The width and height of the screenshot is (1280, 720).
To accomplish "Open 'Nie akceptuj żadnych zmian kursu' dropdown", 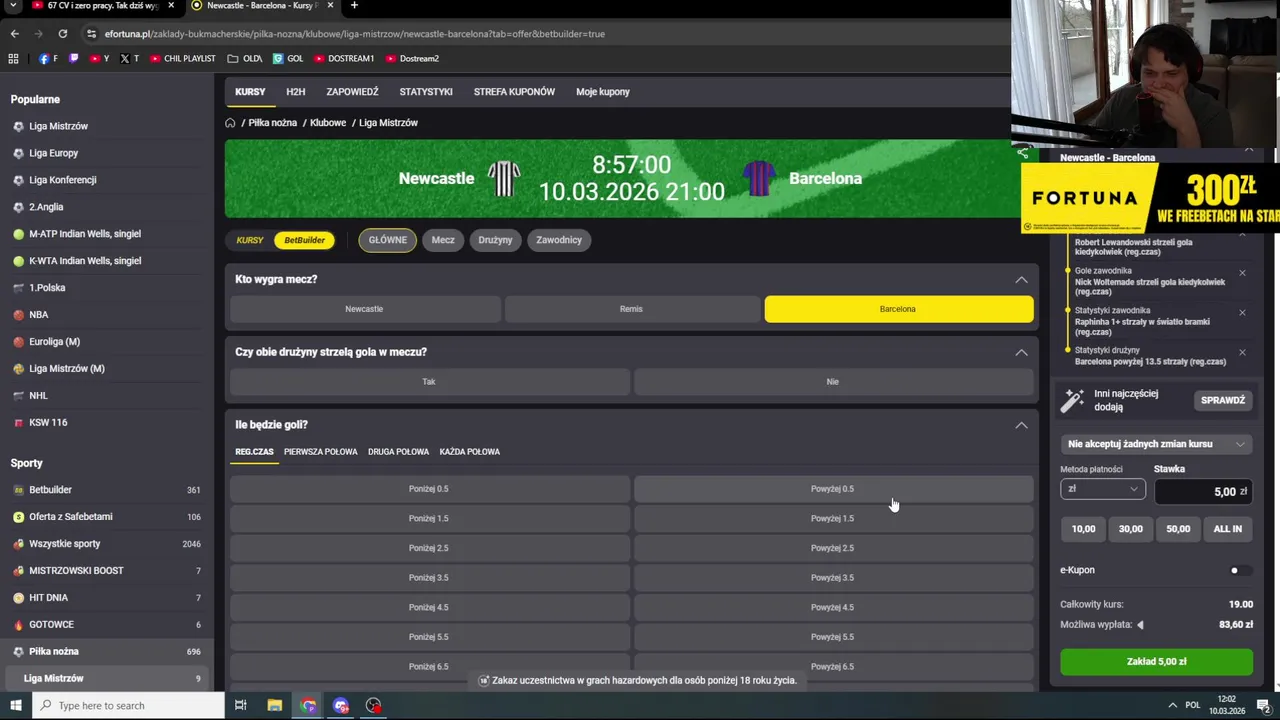I will (x=1156, y=444).
